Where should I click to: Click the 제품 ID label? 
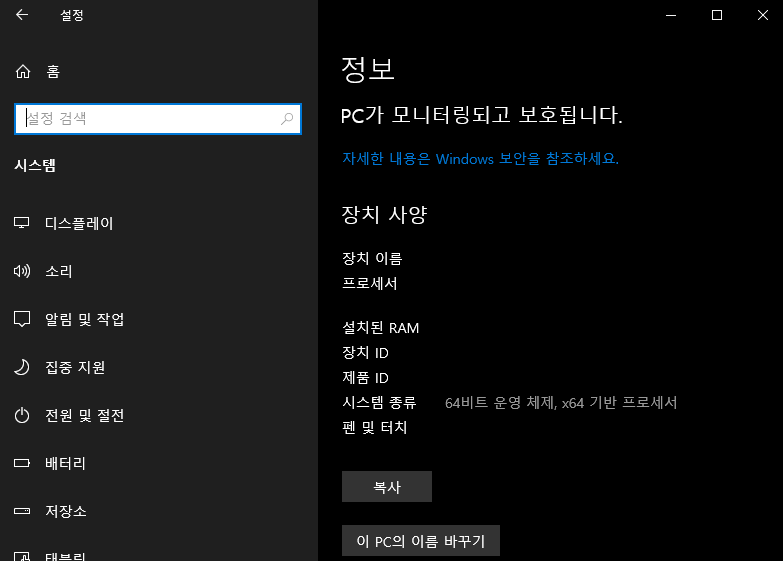[x=365, y=378]
